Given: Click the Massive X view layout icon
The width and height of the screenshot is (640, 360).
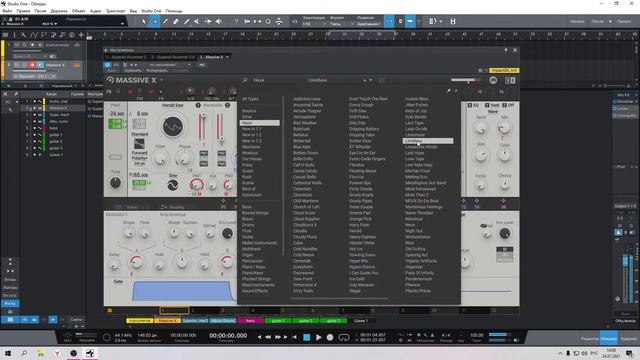Looking at the screenshot, I should (x=510, y=80).
